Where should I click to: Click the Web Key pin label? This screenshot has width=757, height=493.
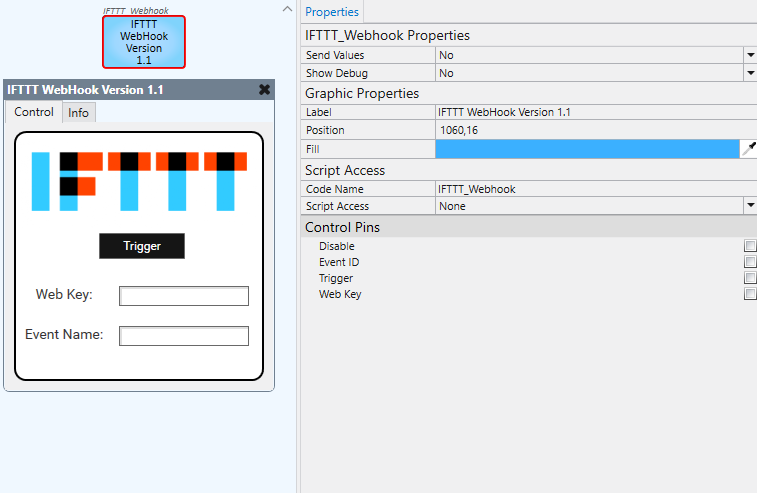[x=340, y=294]
